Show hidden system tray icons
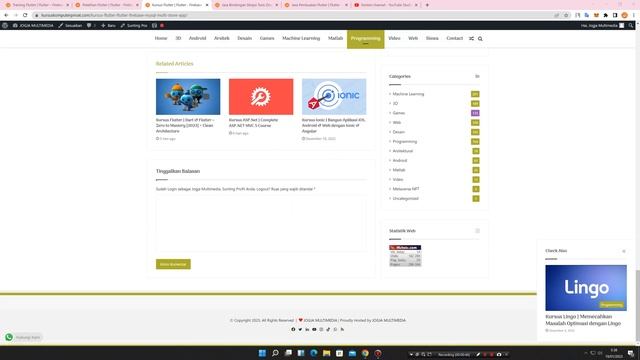 [x=586, y=353]
